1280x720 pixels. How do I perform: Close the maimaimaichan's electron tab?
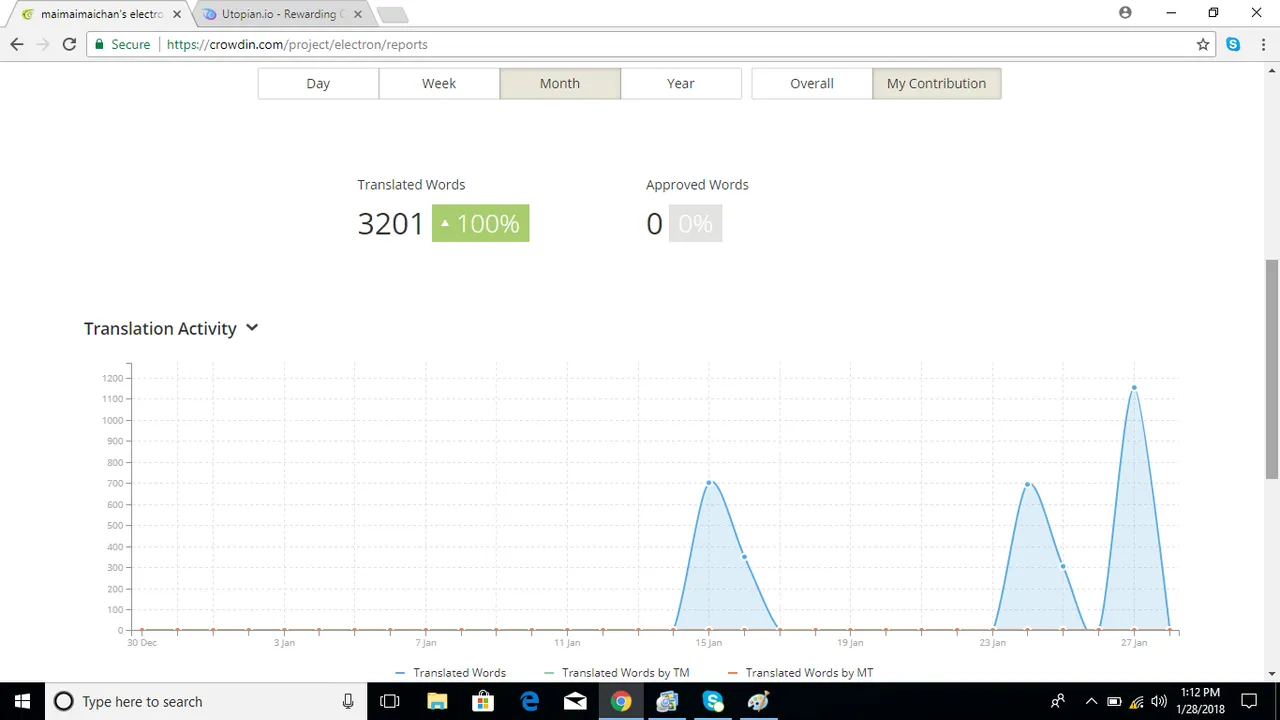[x=177, y=14]
